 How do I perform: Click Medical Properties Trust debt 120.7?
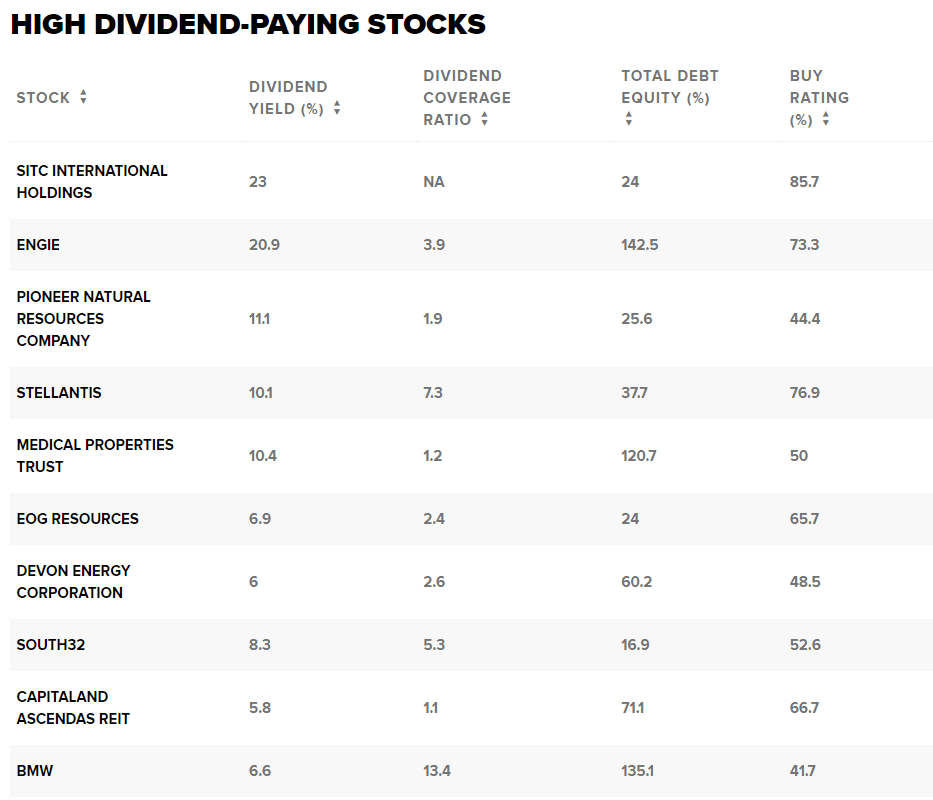[x=638, y=456]
